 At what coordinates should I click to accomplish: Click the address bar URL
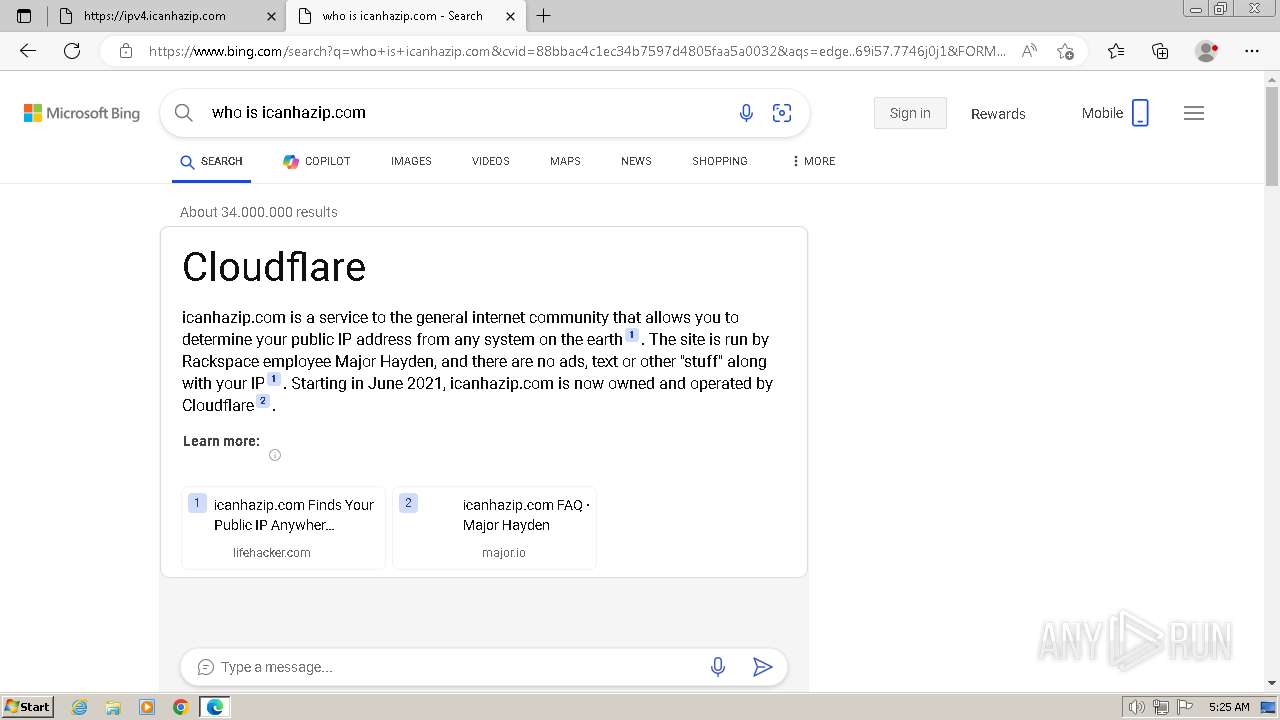point(576,51)
